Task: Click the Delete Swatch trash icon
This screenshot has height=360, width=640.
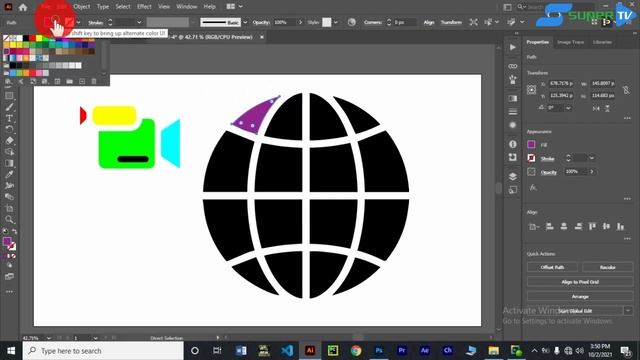Action: [94, 81]
